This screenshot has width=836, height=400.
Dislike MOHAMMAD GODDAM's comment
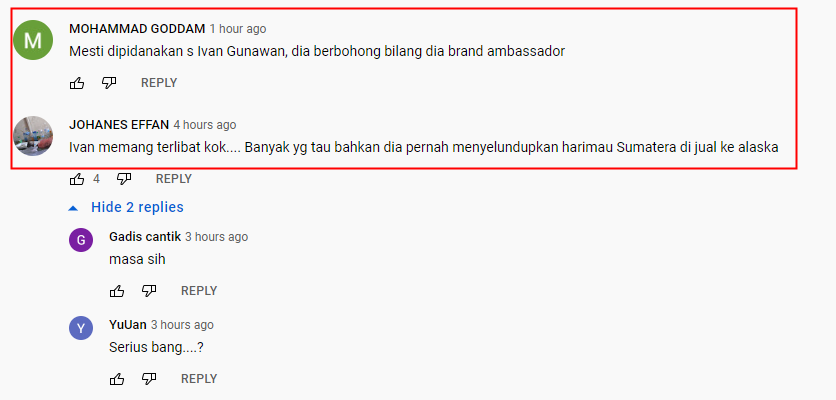[x=109, y=83]
